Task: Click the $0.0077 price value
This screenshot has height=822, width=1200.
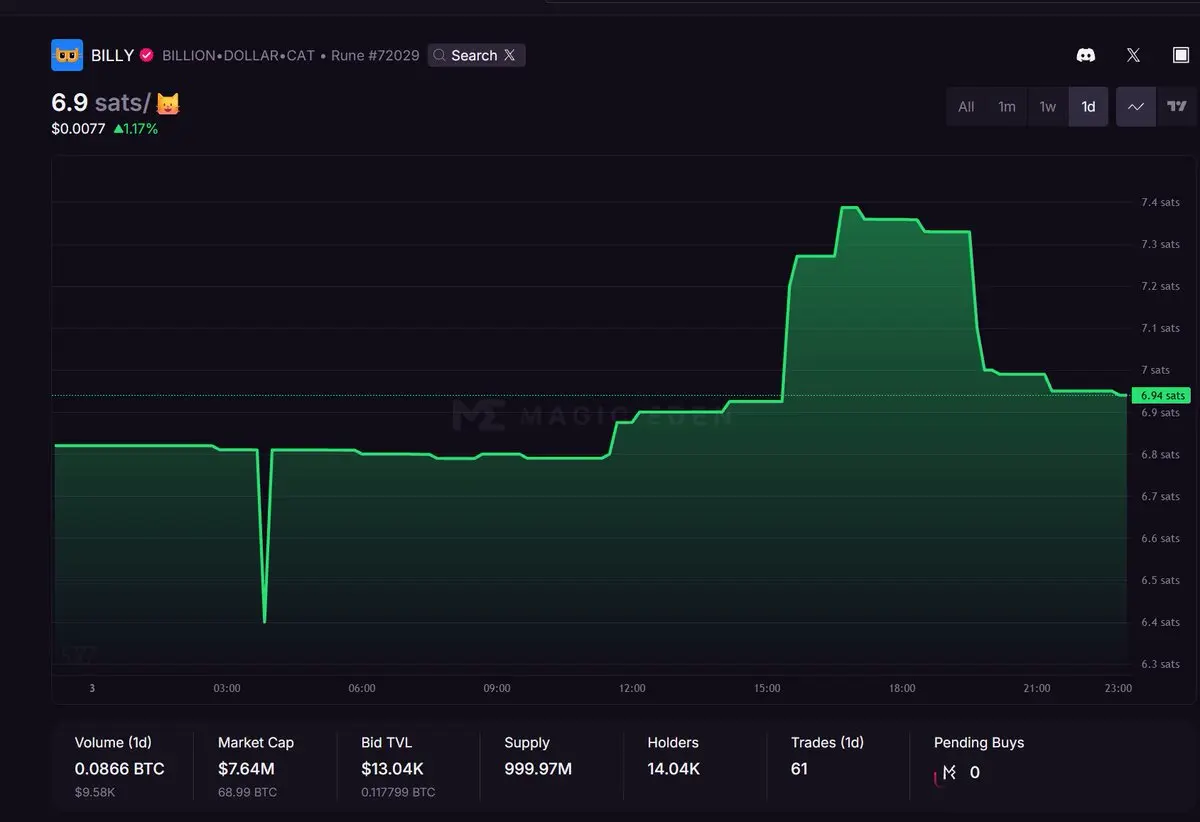Action: 78,128
